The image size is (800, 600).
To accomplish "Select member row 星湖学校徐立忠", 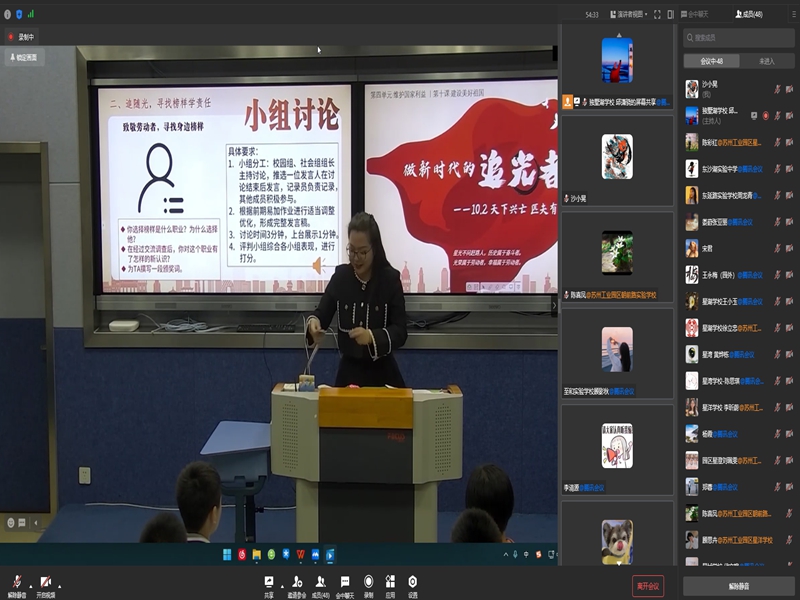I will [x=739, y=328].
